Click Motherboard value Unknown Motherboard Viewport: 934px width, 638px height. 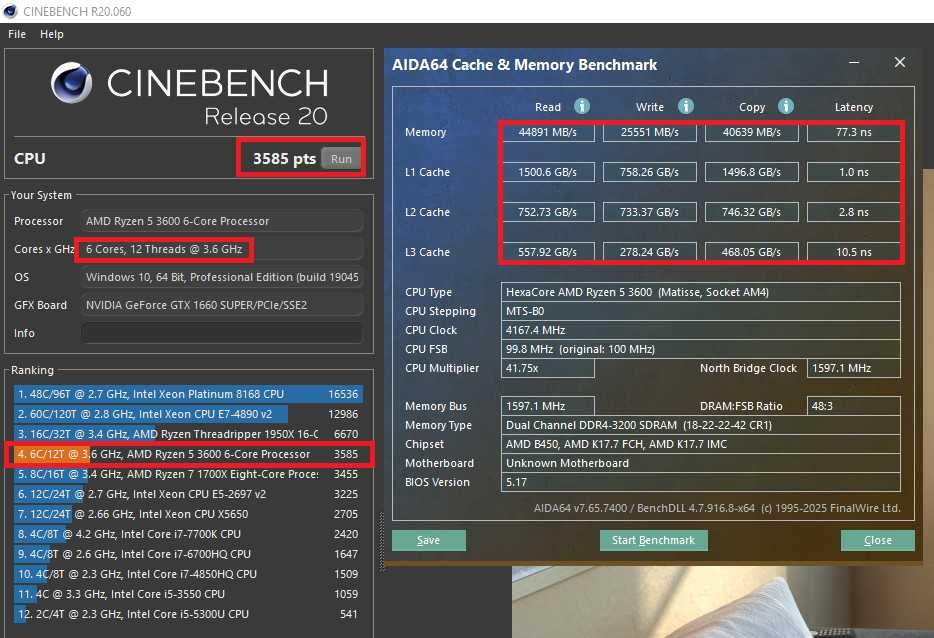click(700, 463)
